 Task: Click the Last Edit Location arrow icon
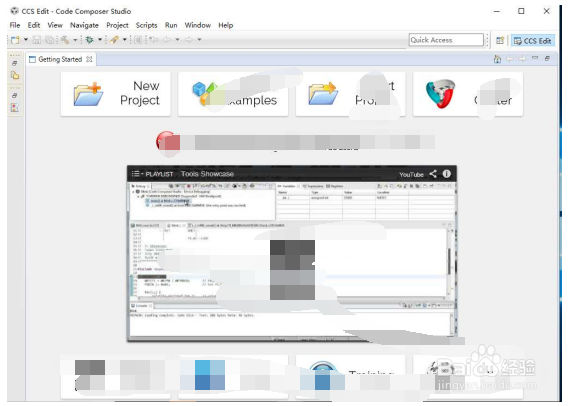[x=154, y=40]
